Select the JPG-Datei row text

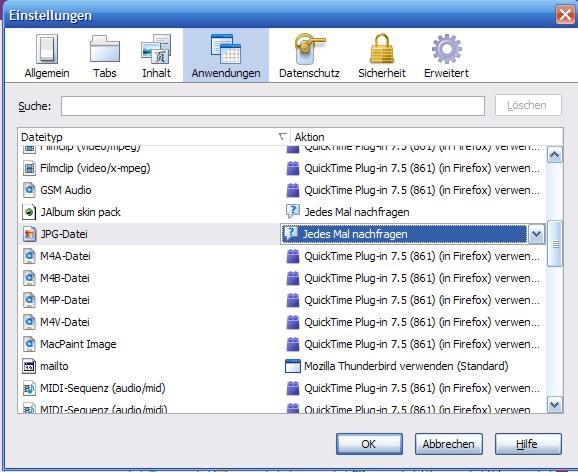[64, 234]
